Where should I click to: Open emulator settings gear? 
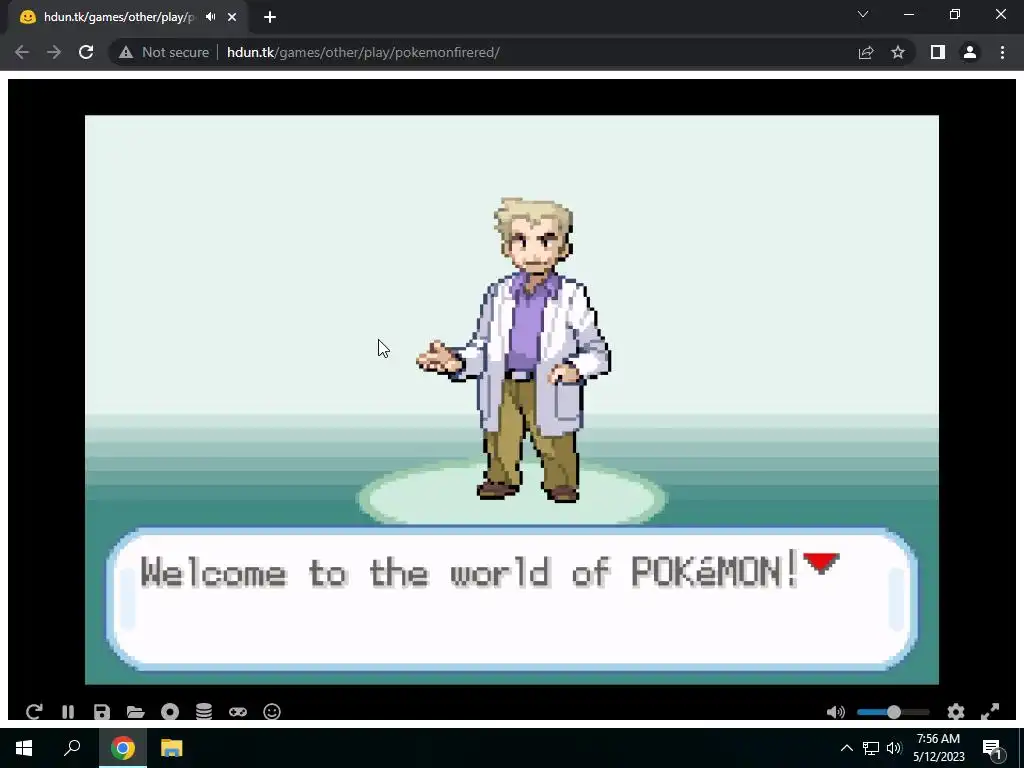956,712
